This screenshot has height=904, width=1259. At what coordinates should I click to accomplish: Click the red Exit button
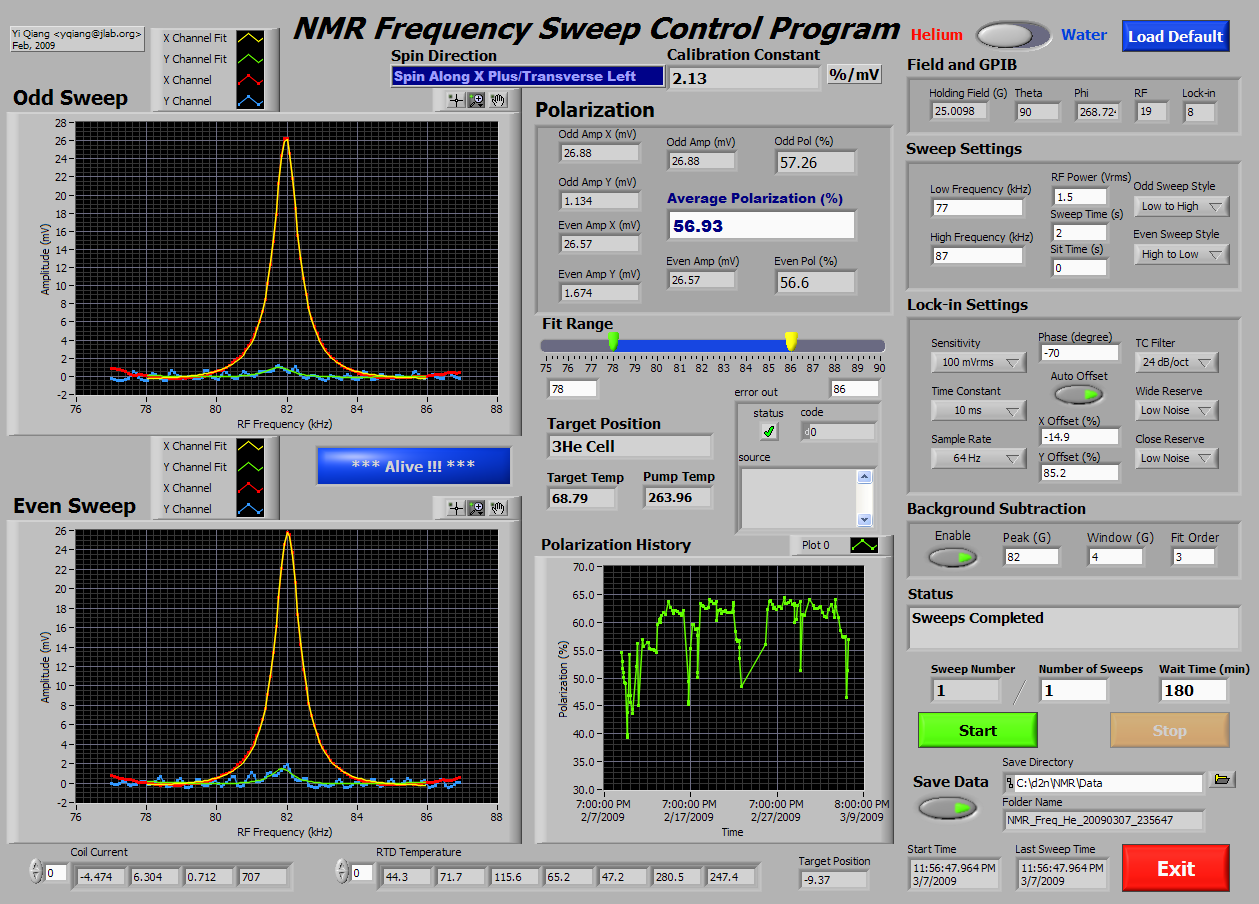pos(1176,868)
